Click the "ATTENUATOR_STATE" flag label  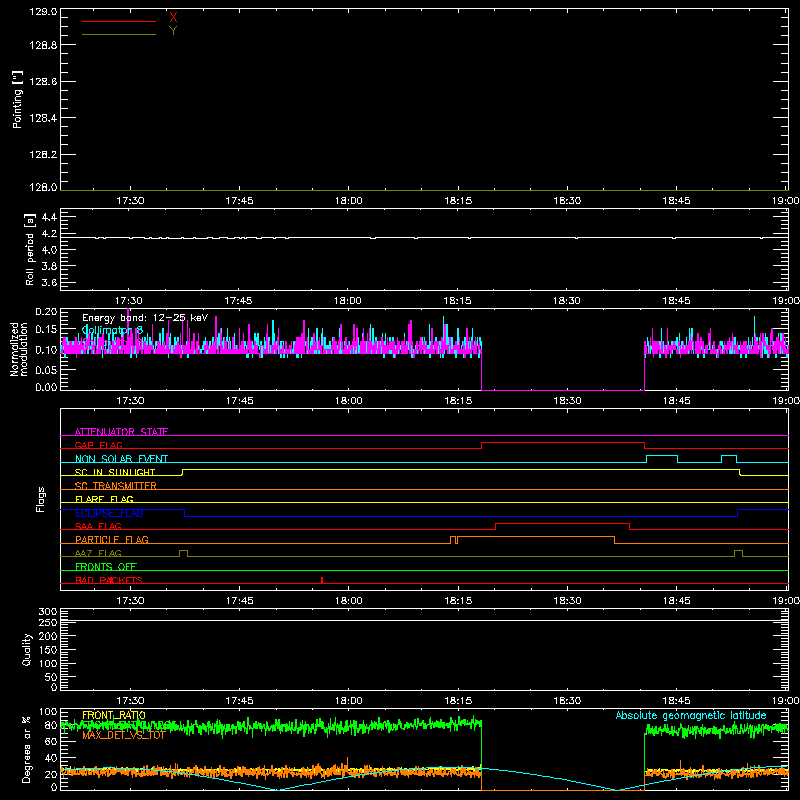[x=121, y=432]
